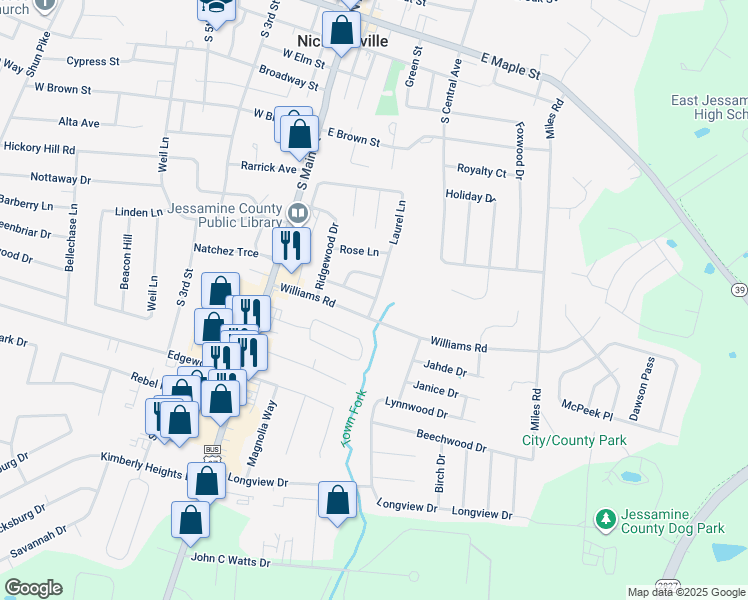
Task: Click the Rose Ln label
Action: 359,250
